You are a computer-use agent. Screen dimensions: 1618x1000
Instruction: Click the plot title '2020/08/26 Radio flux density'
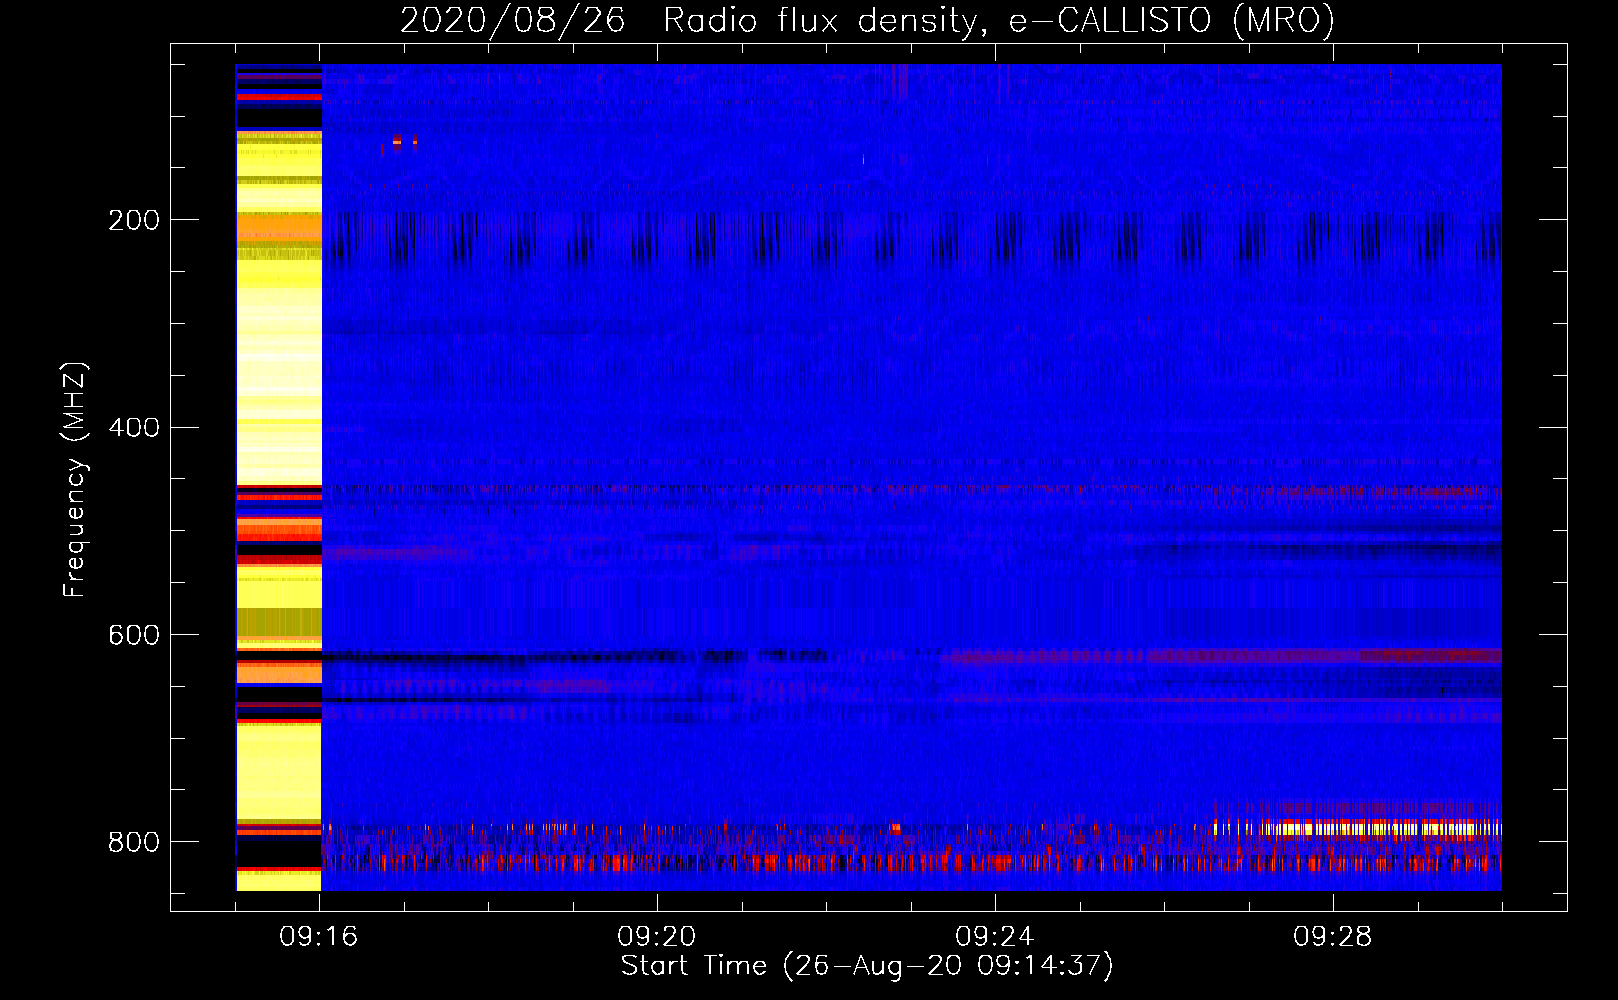(x=867, y=20)
